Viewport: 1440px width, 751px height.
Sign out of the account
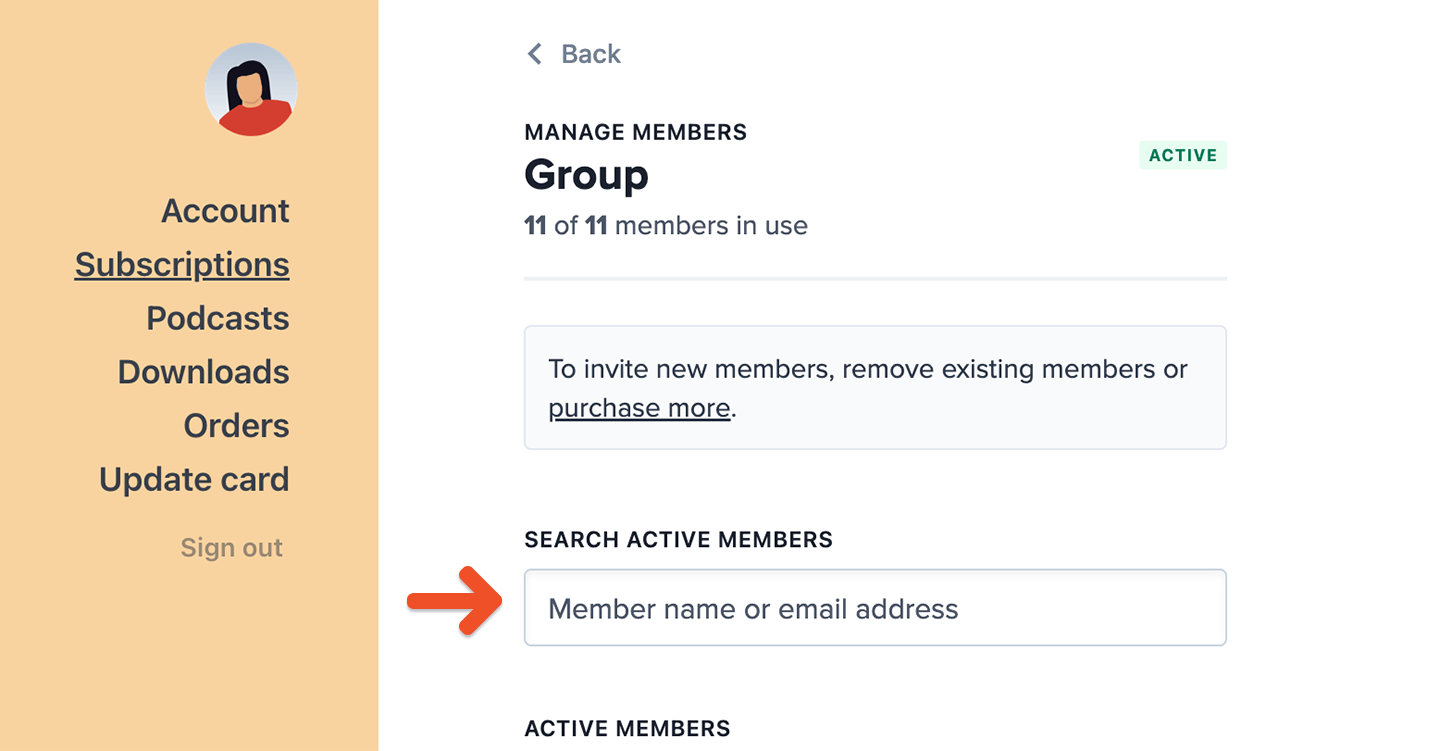point(232,548)
